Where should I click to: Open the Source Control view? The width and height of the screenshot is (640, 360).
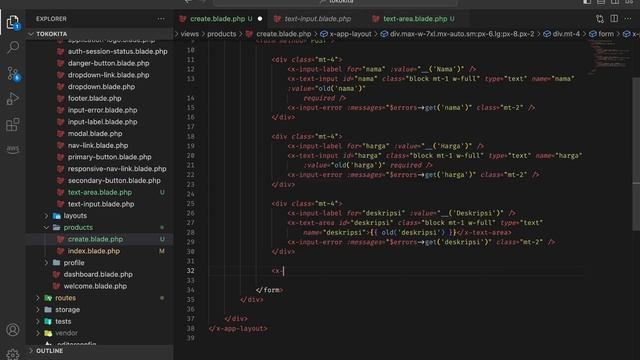click(13, 73)
